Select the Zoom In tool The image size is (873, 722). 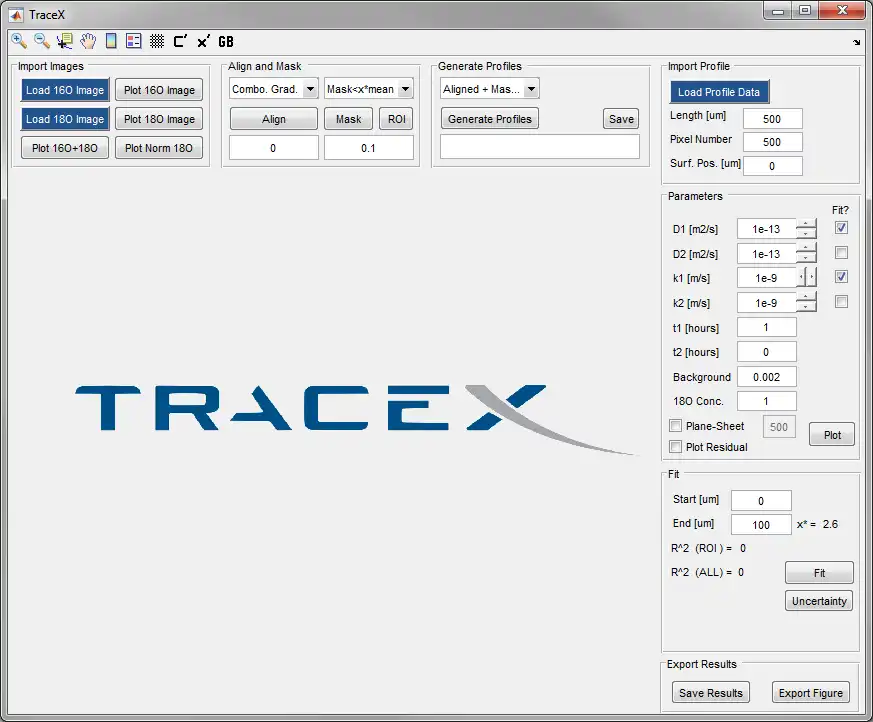tap(18, 41)
